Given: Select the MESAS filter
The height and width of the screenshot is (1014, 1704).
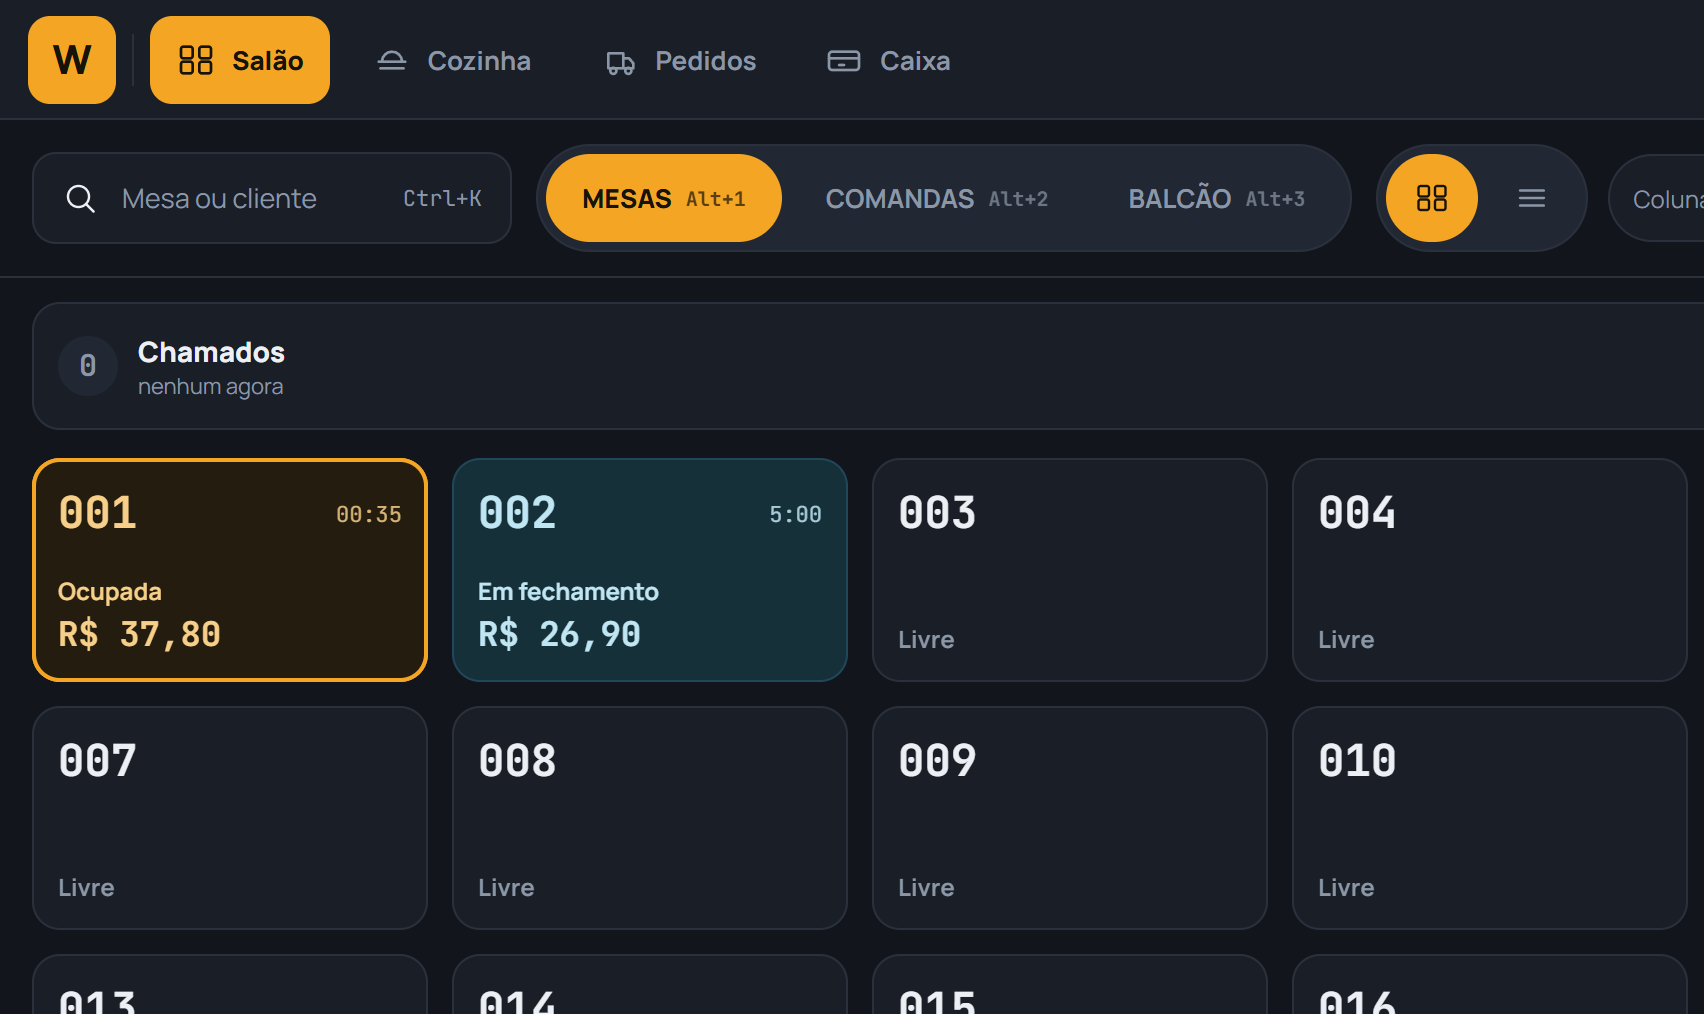Looking at the screenshot, I should point(664,198).
